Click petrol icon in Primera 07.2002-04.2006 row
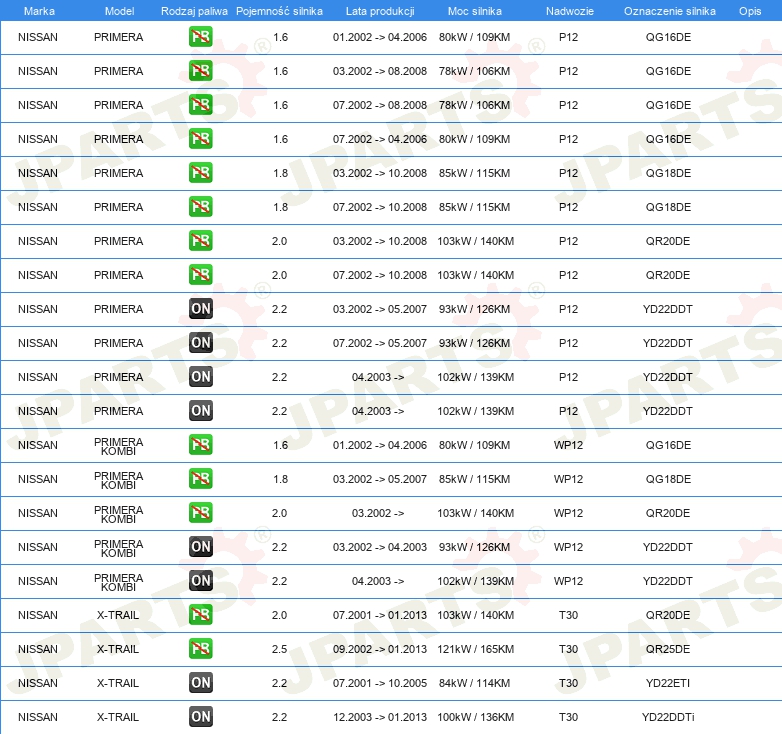The width and height of the screenshot is (782, 734). (200, 139)
